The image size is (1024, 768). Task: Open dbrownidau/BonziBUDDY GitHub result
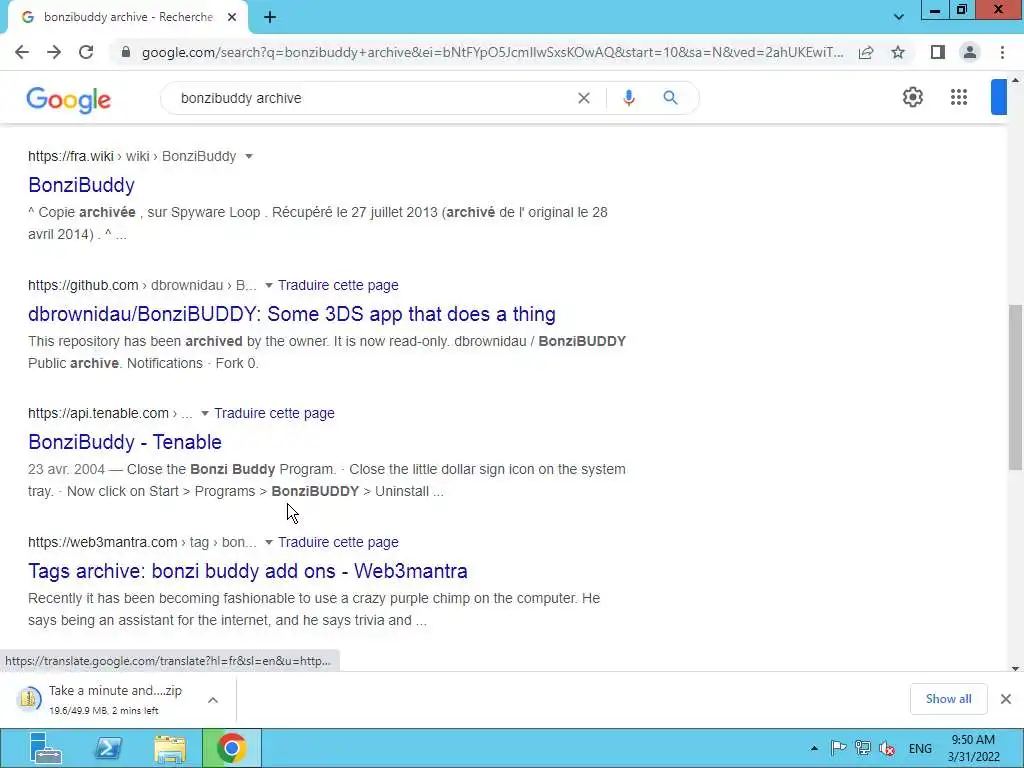coord(292,314)
